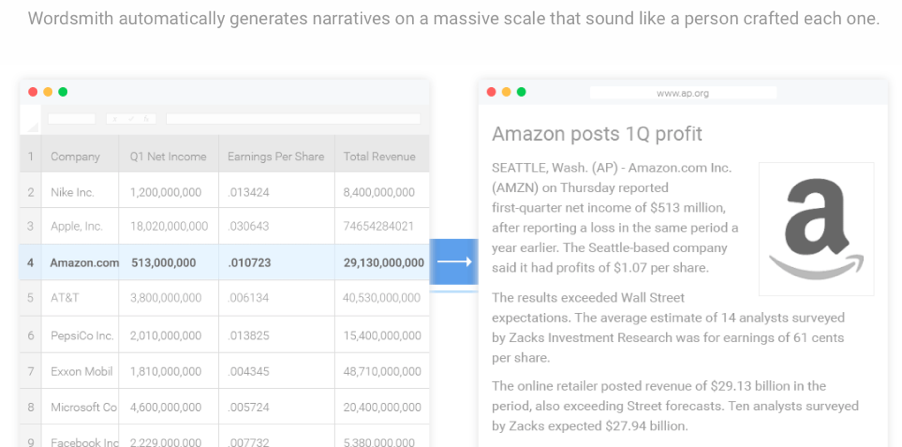
Task: Click the .006134 earnings per share cell
Action: coord(277,298)
